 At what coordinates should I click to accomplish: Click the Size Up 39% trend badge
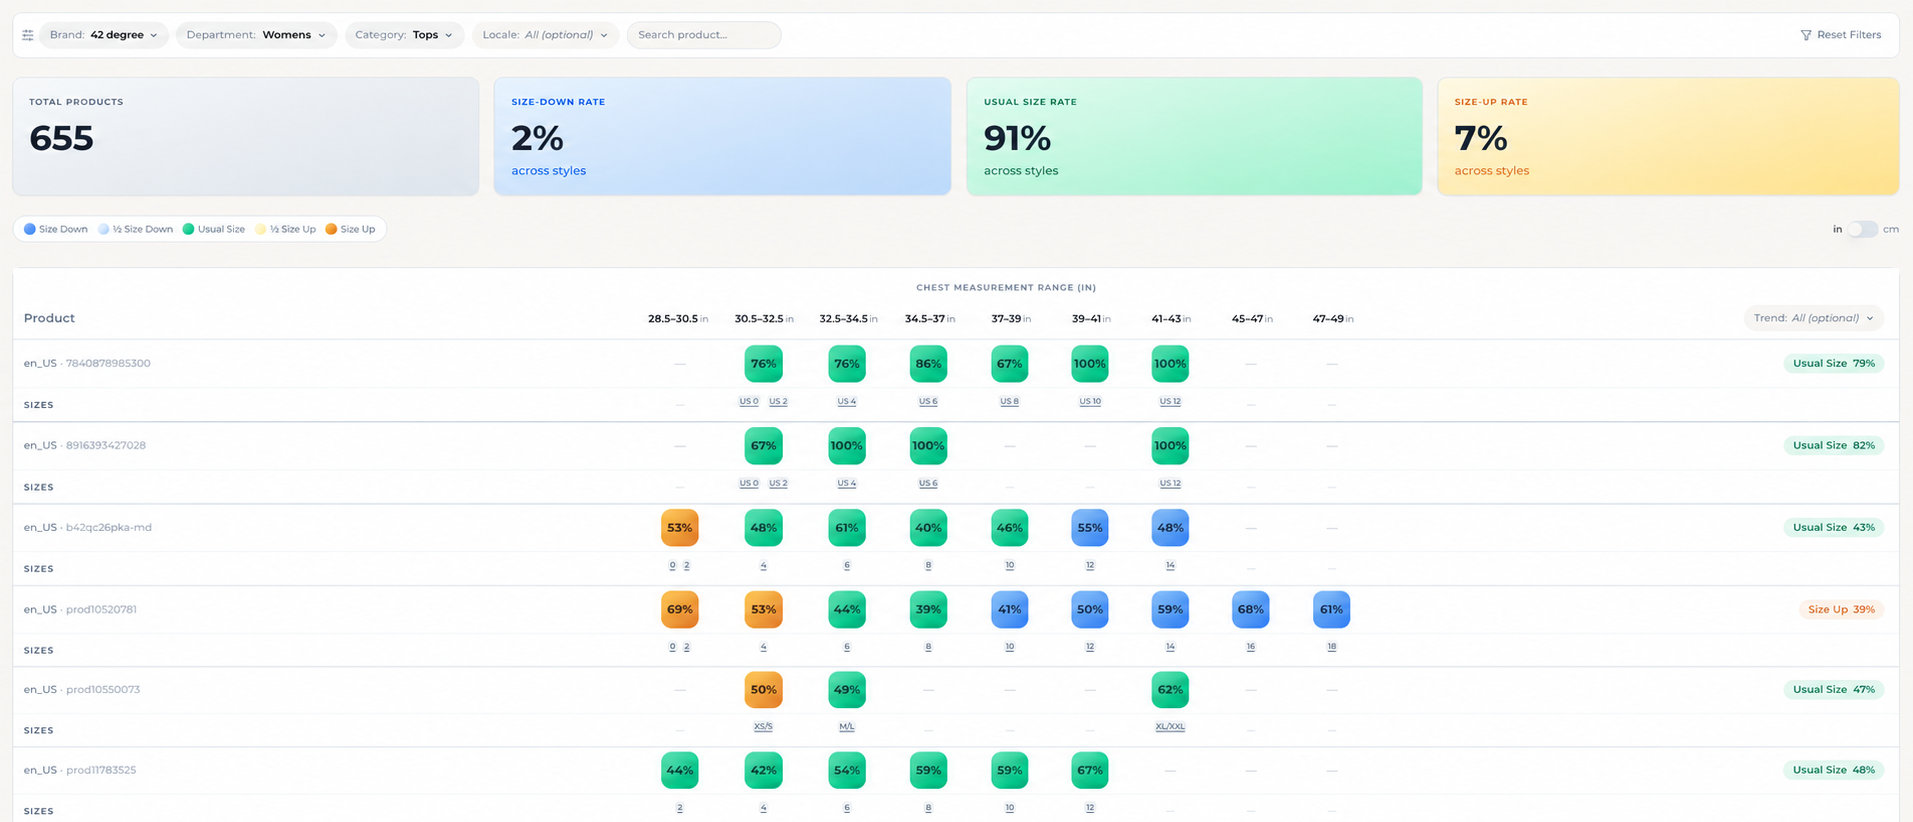coord(1841,610)
